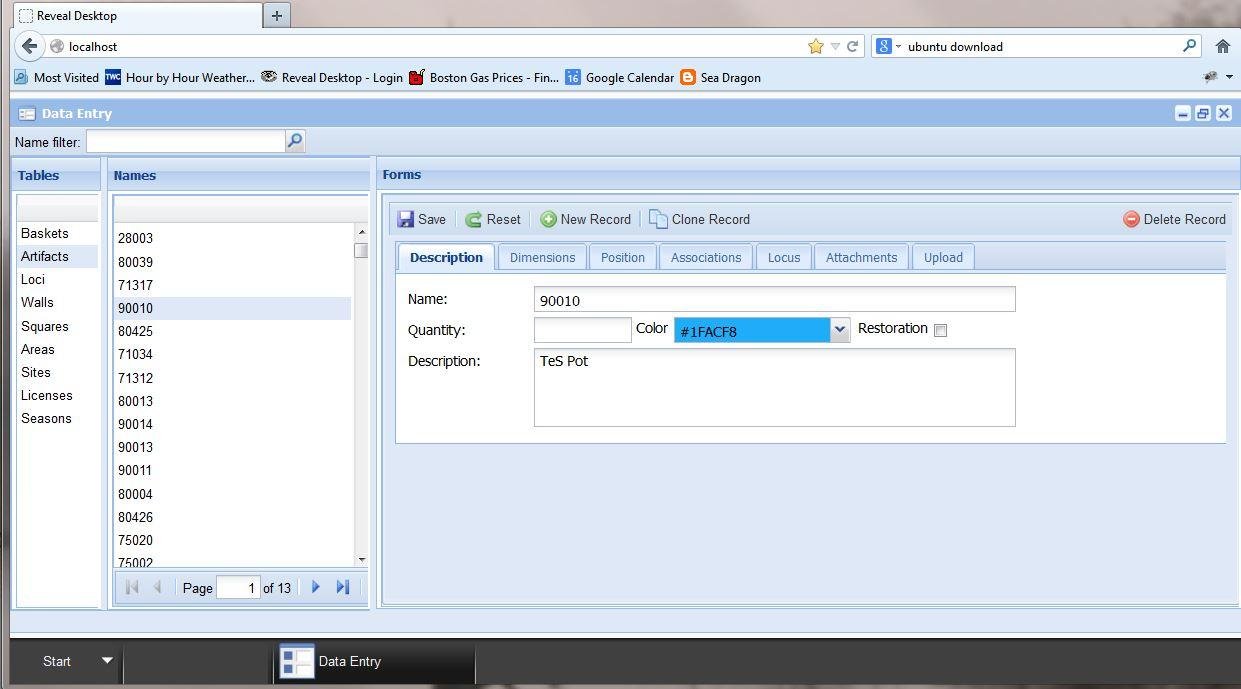Screen dimensions: 1241x689
Task: Jump to the last page of names
Action: 343,587
